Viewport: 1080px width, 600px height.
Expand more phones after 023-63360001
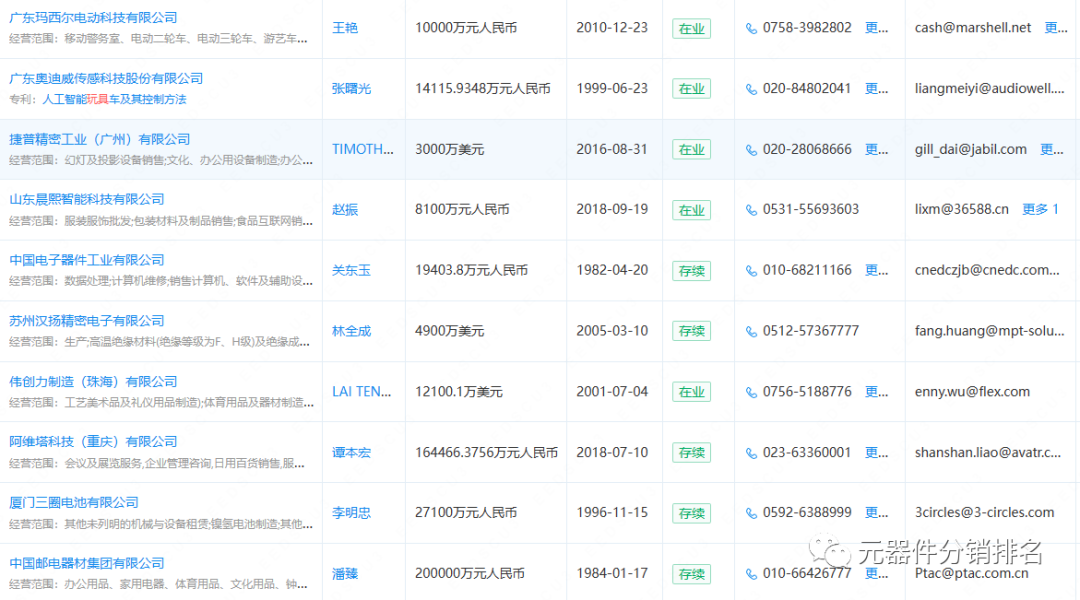[876, 452]
